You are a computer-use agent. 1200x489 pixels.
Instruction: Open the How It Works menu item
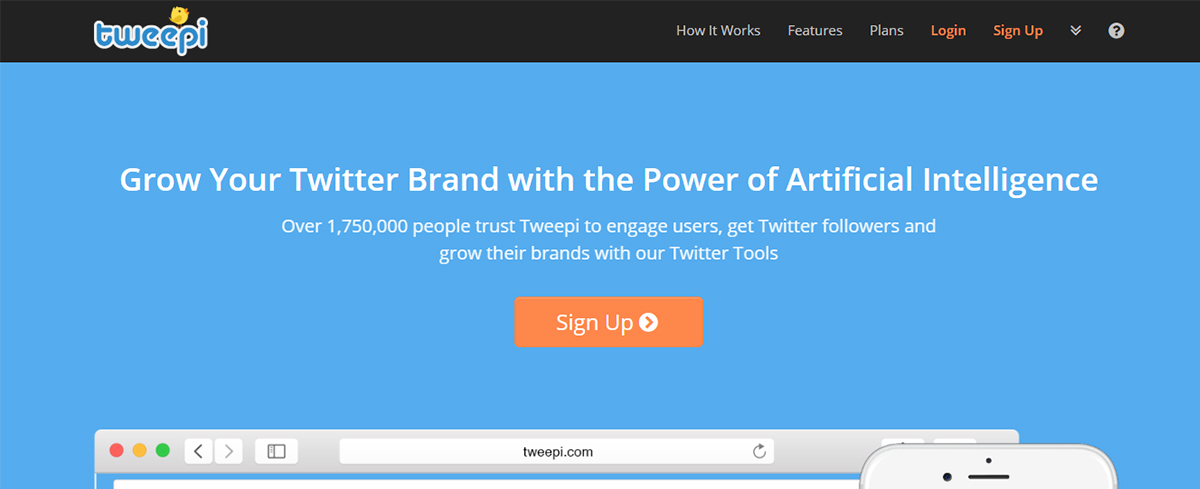[718, 31]
